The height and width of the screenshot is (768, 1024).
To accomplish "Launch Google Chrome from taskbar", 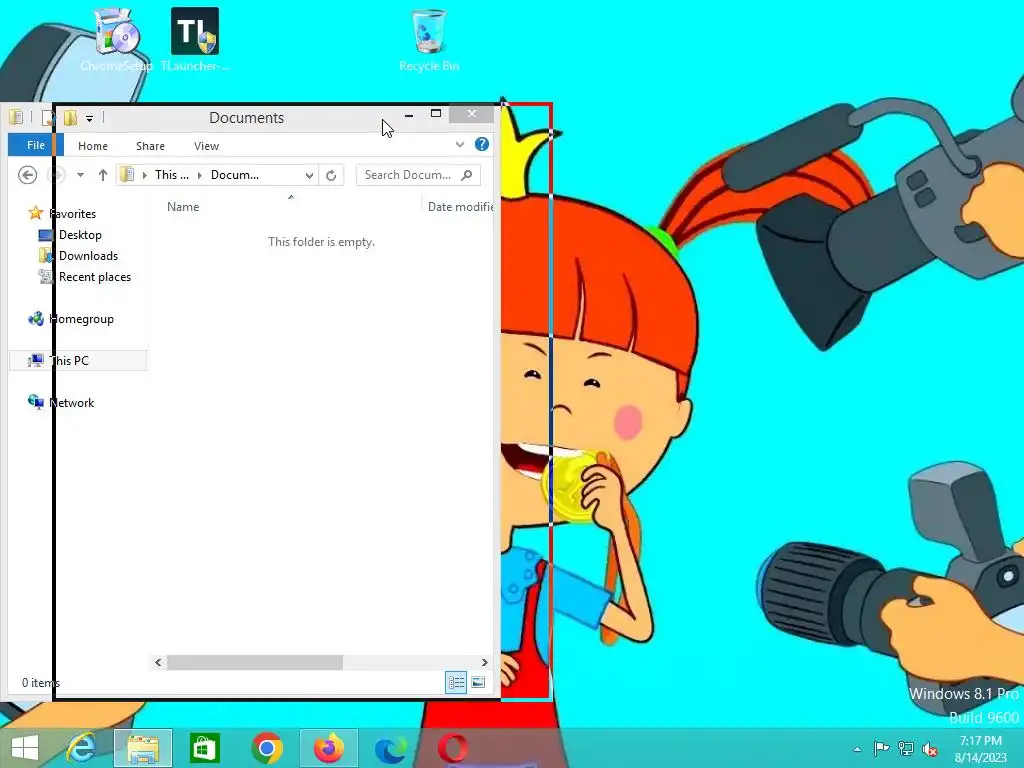I will point(266,748).
